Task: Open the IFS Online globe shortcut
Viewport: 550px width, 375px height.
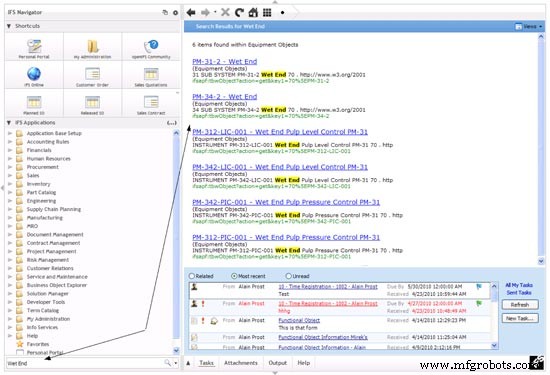Action: 34,76
